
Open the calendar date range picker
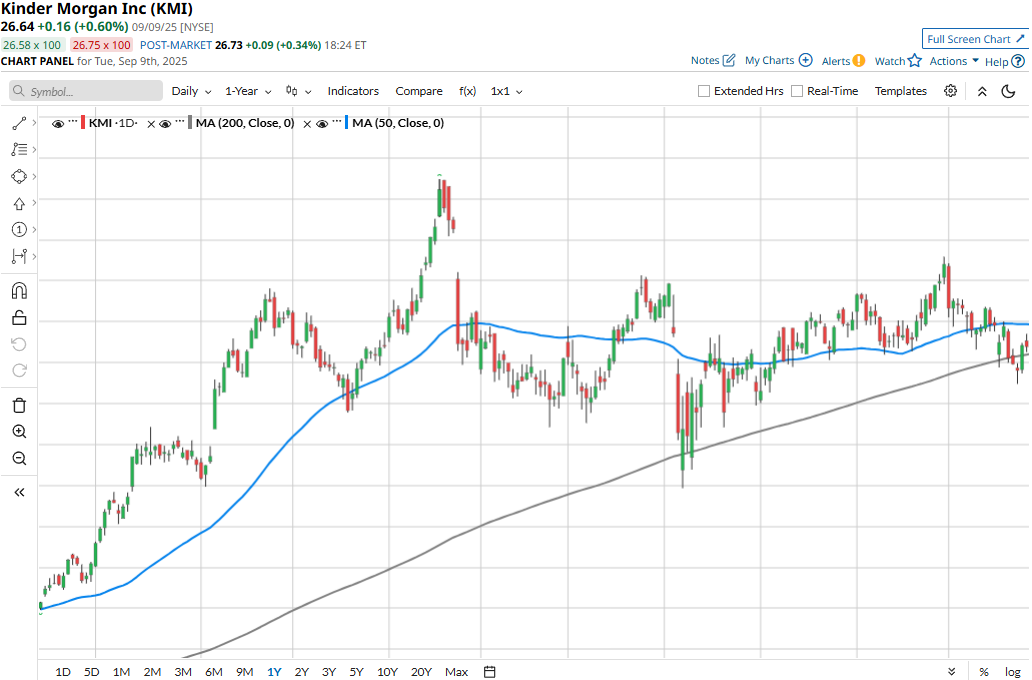point(490,671)
